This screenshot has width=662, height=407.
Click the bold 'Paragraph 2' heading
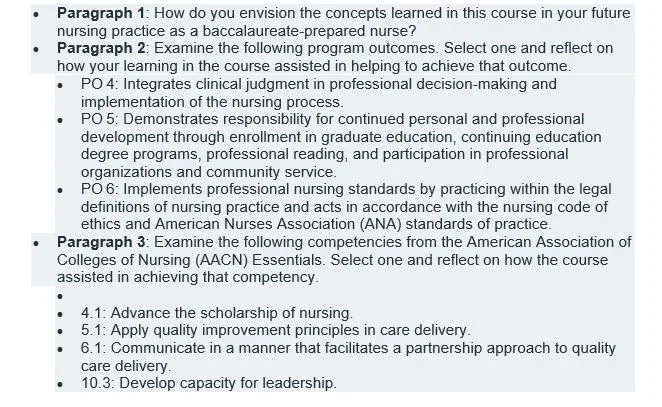[x=101, y=48]
